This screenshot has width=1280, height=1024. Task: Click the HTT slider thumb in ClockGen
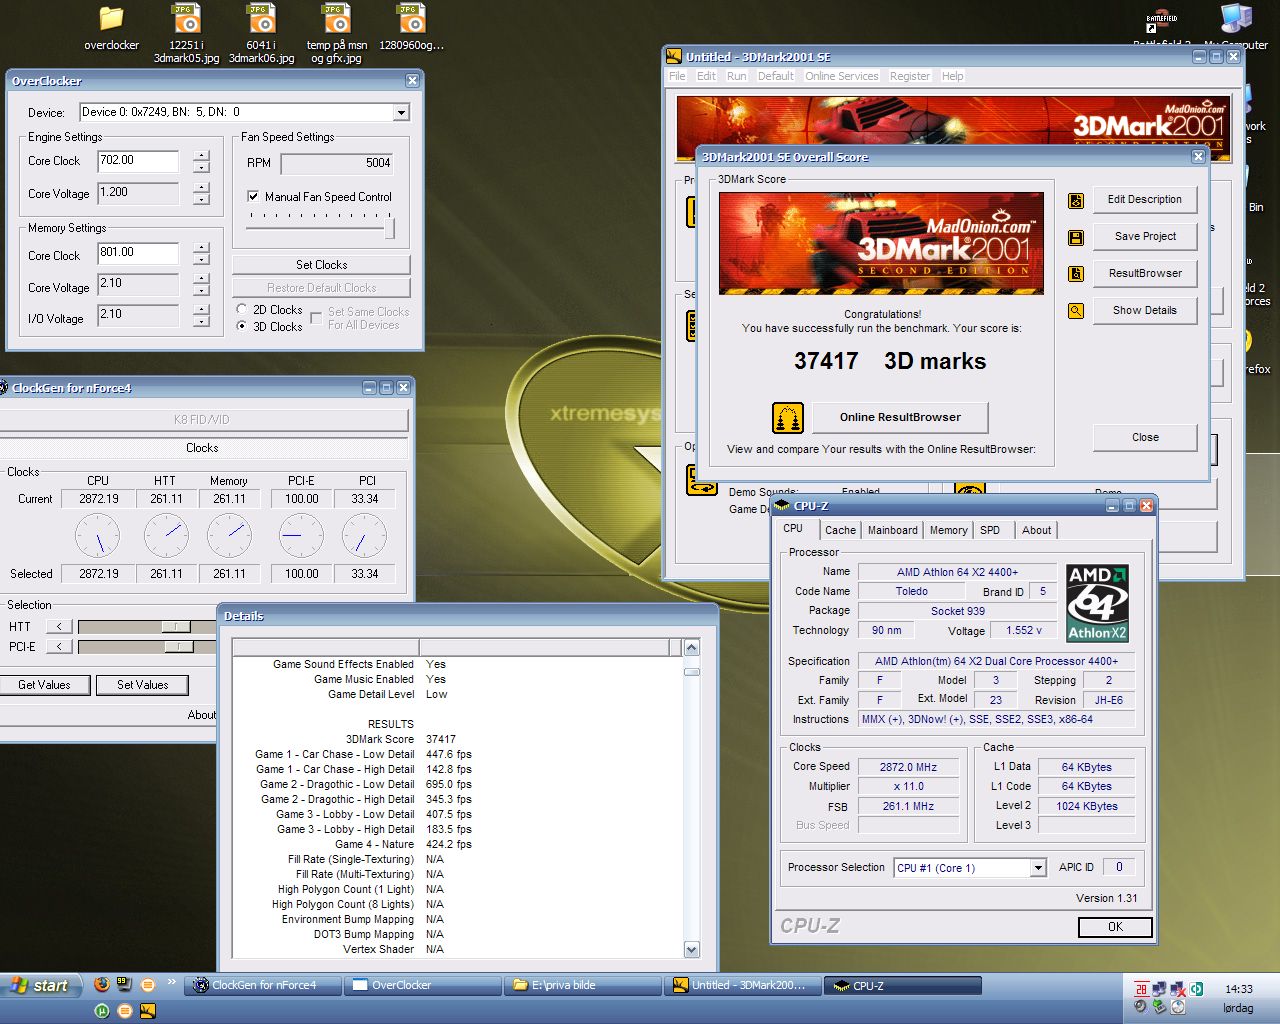point(176,626)
